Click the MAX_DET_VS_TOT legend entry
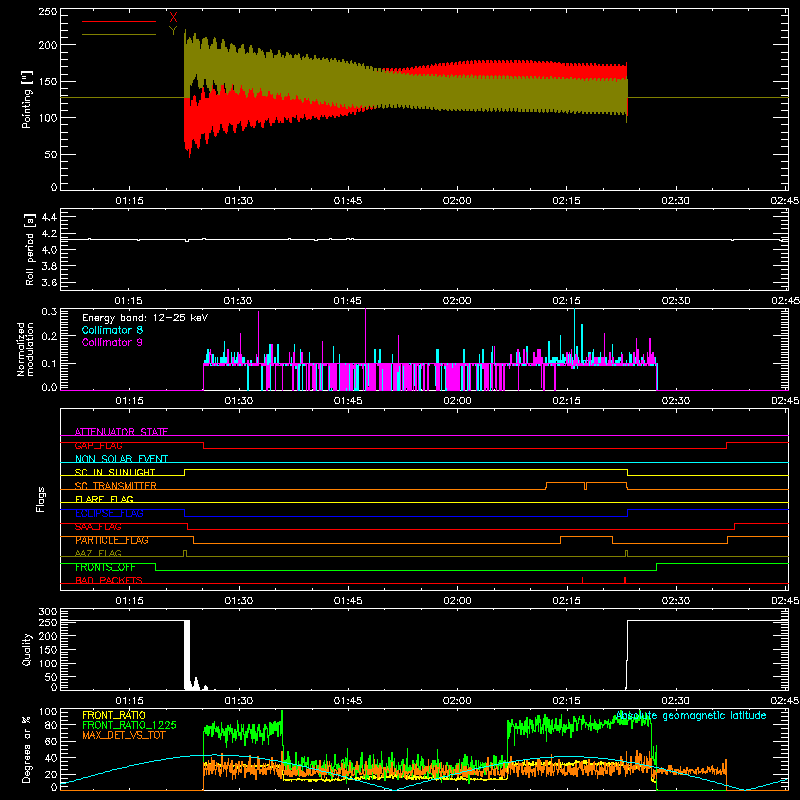This screenshot has width=800, height=800. 124,735
